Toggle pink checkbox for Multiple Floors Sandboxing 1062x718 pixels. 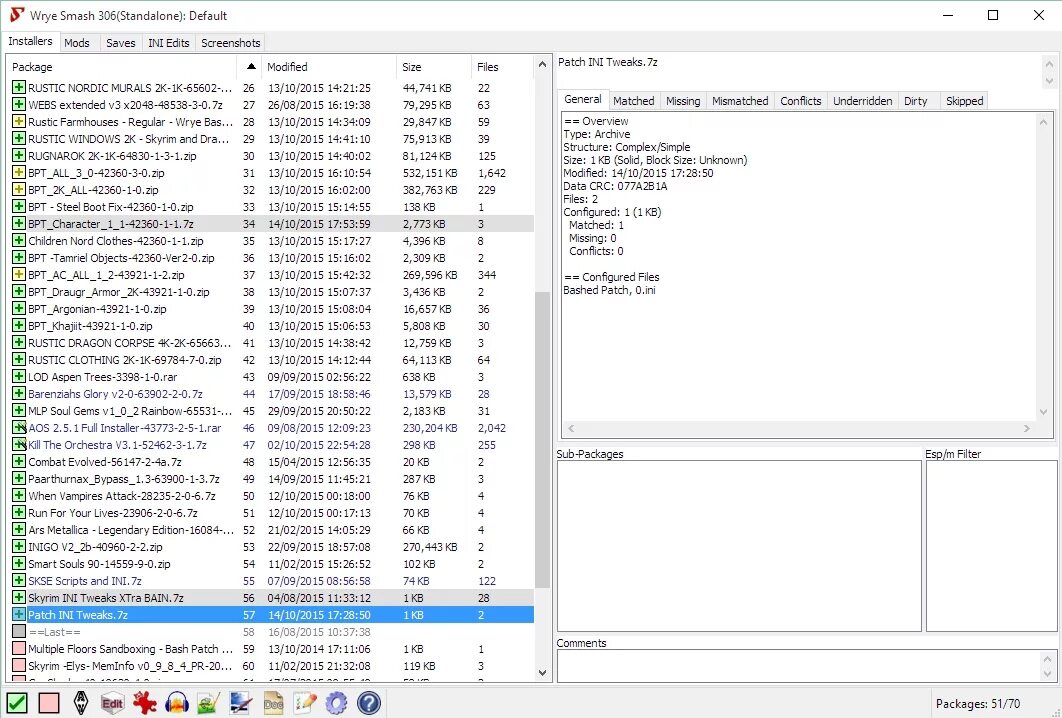19,648
